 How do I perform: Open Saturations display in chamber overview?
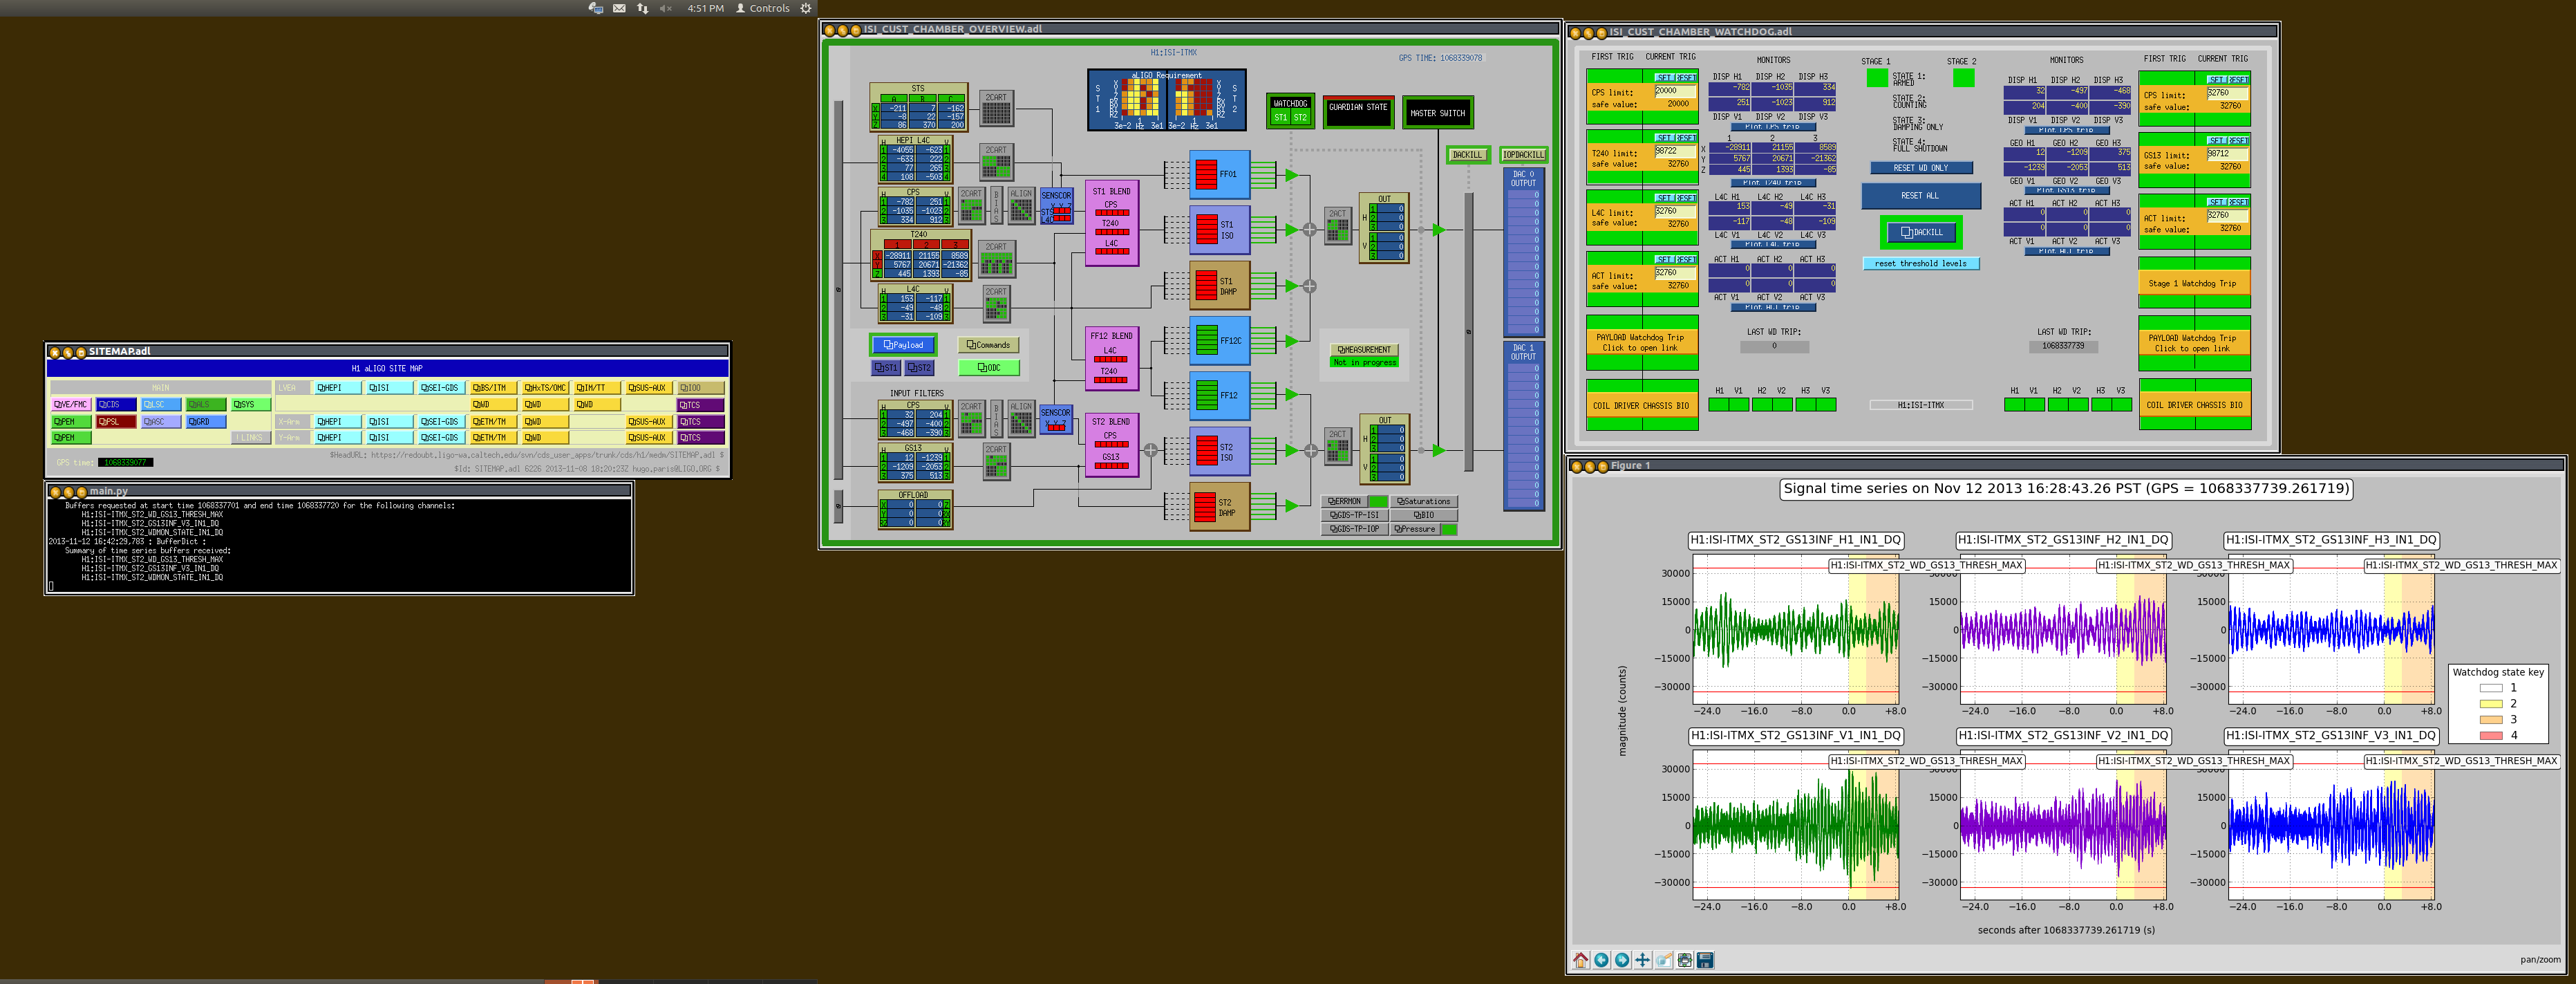[x=1424, y=502]
